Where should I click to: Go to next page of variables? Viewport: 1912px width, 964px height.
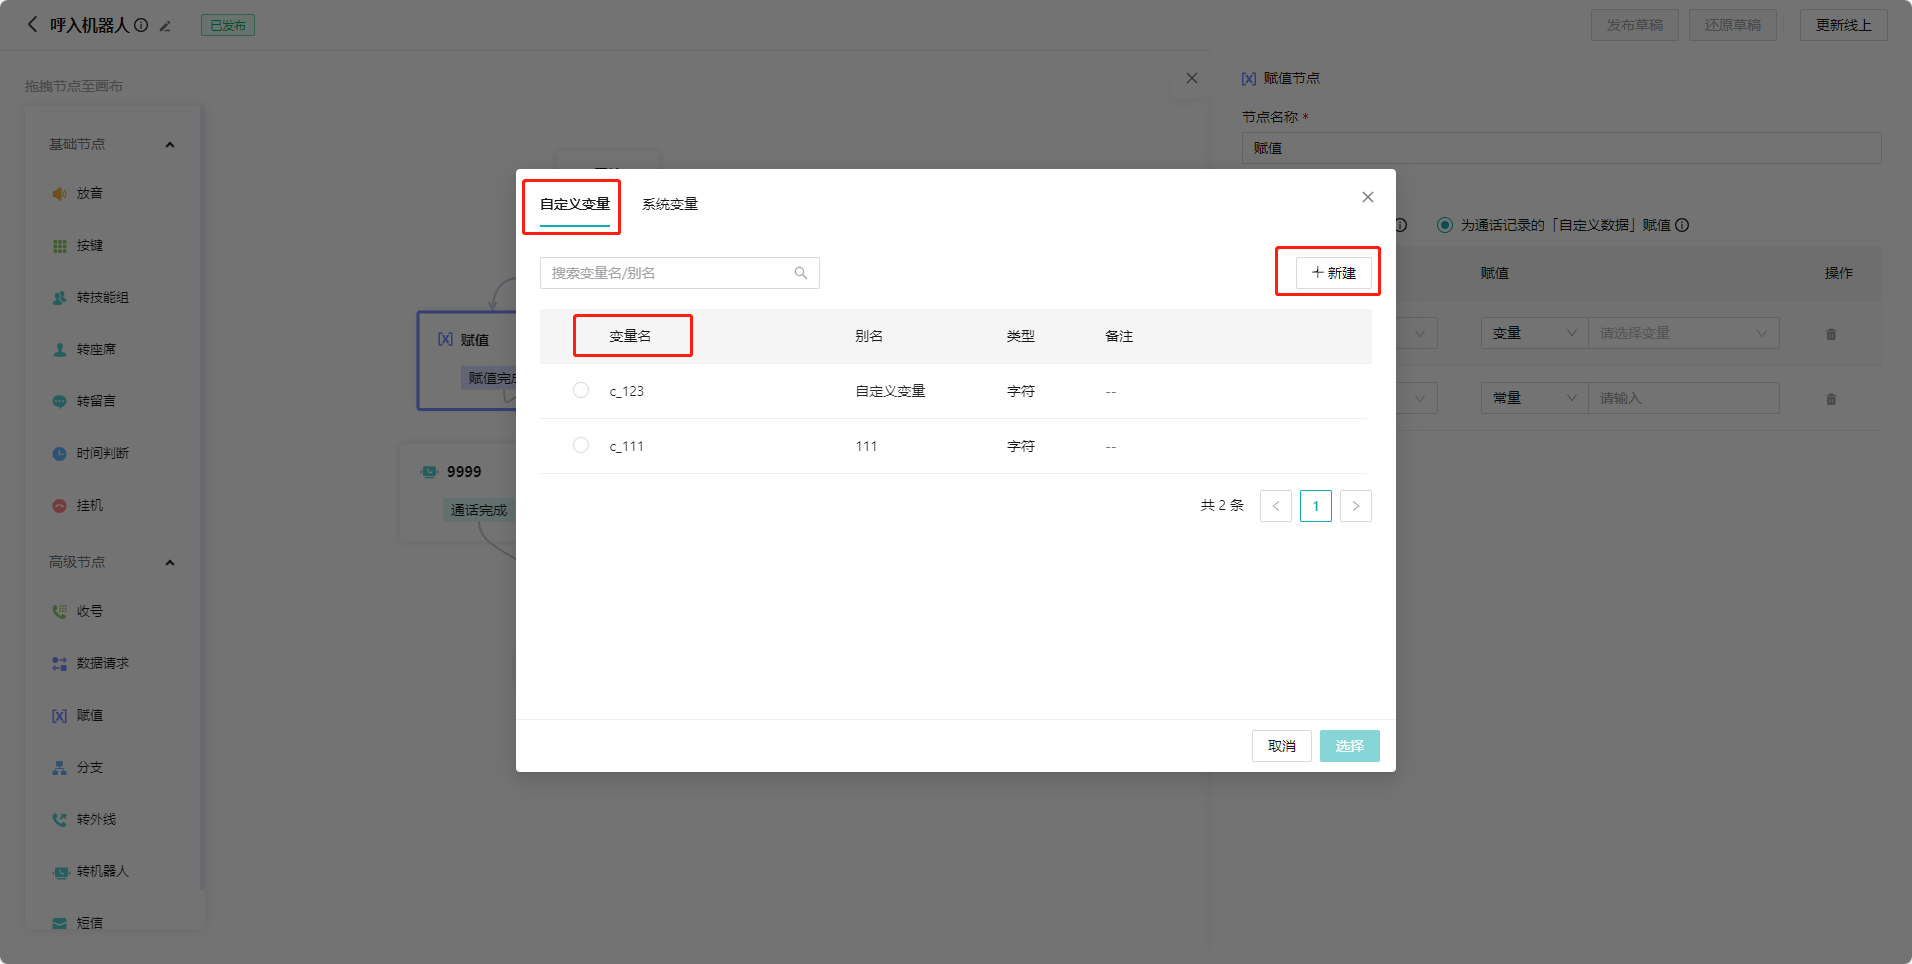pos(1356,506)
